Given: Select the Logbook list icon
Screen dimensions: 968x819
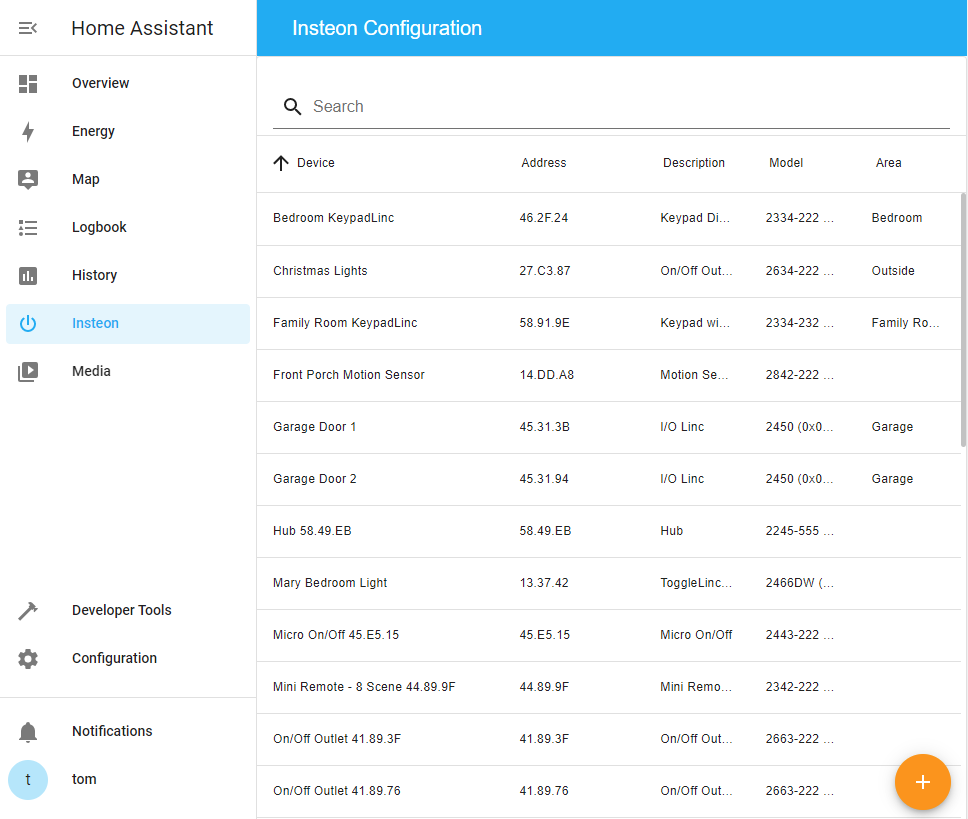Looking at the screenshot, I should tap(28, 227).
